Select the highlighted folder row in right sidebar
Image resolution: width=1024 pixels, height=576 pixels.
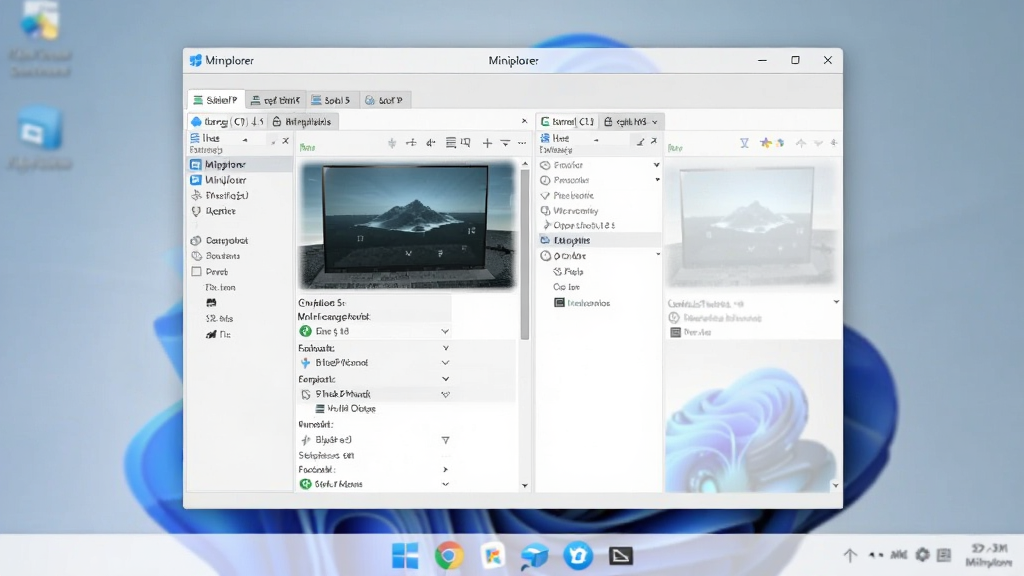click(x=600, y=240)
